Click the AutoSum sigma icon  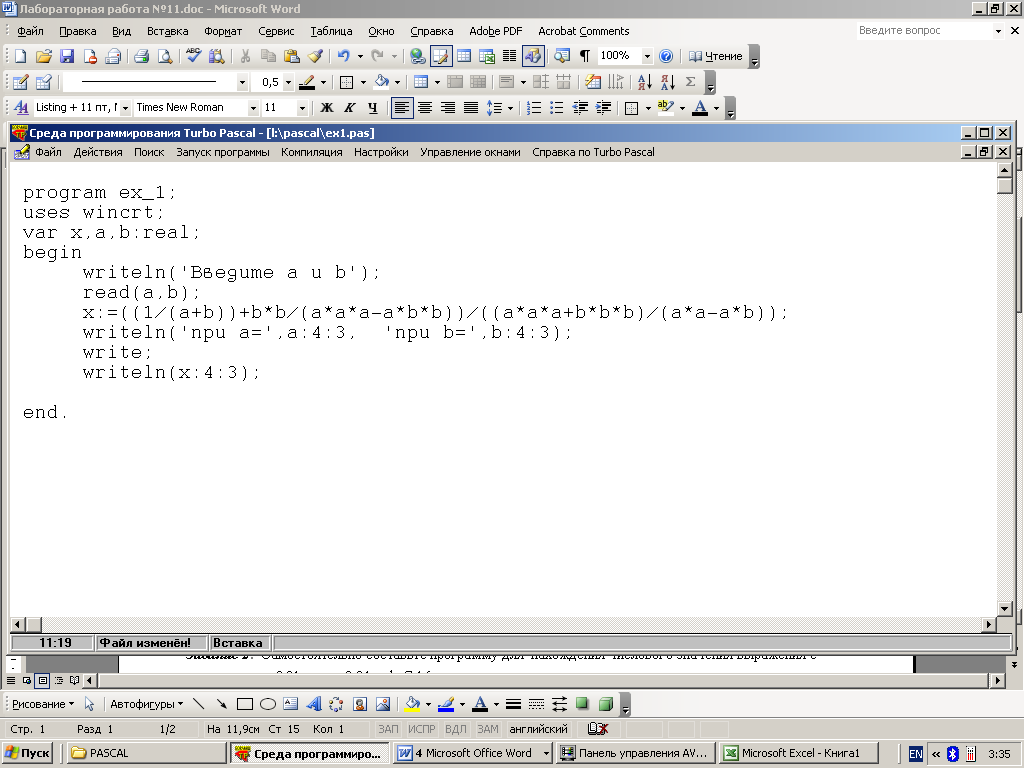point(690,82)
